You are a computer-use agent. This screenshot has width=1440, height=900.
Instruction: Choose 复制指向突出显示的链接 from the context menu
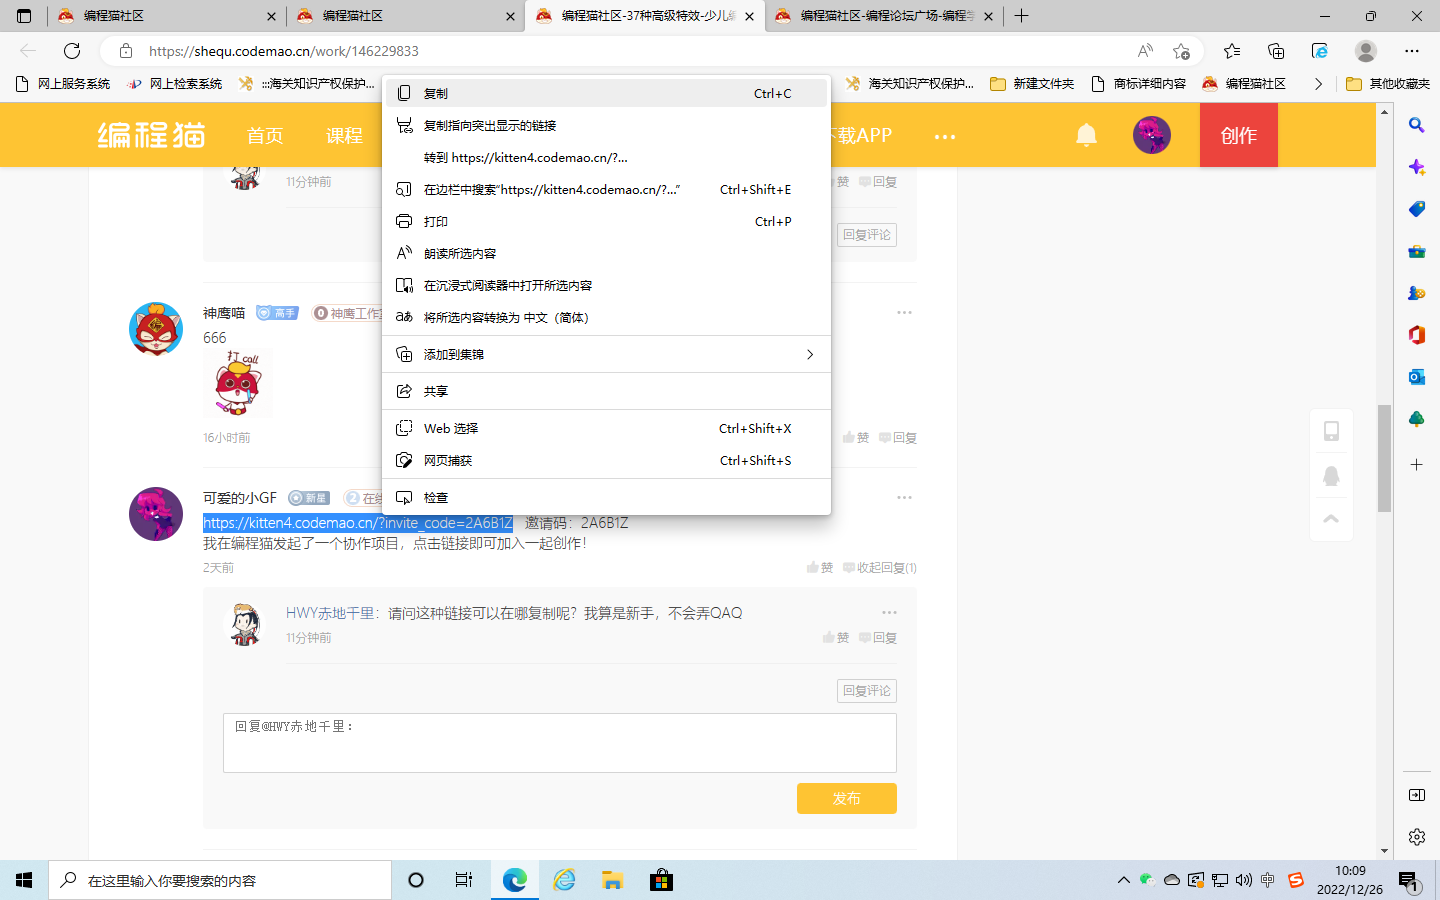tap(606, 125)
